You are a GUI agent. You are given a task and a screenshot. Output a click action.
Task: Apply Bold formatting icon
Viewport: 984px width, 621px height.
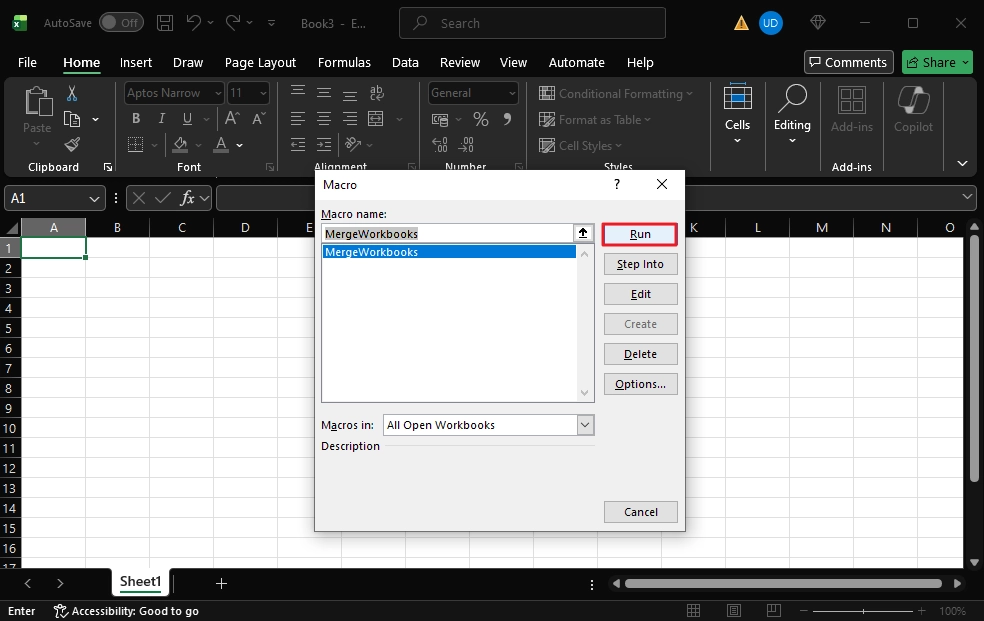click(136, 119)
